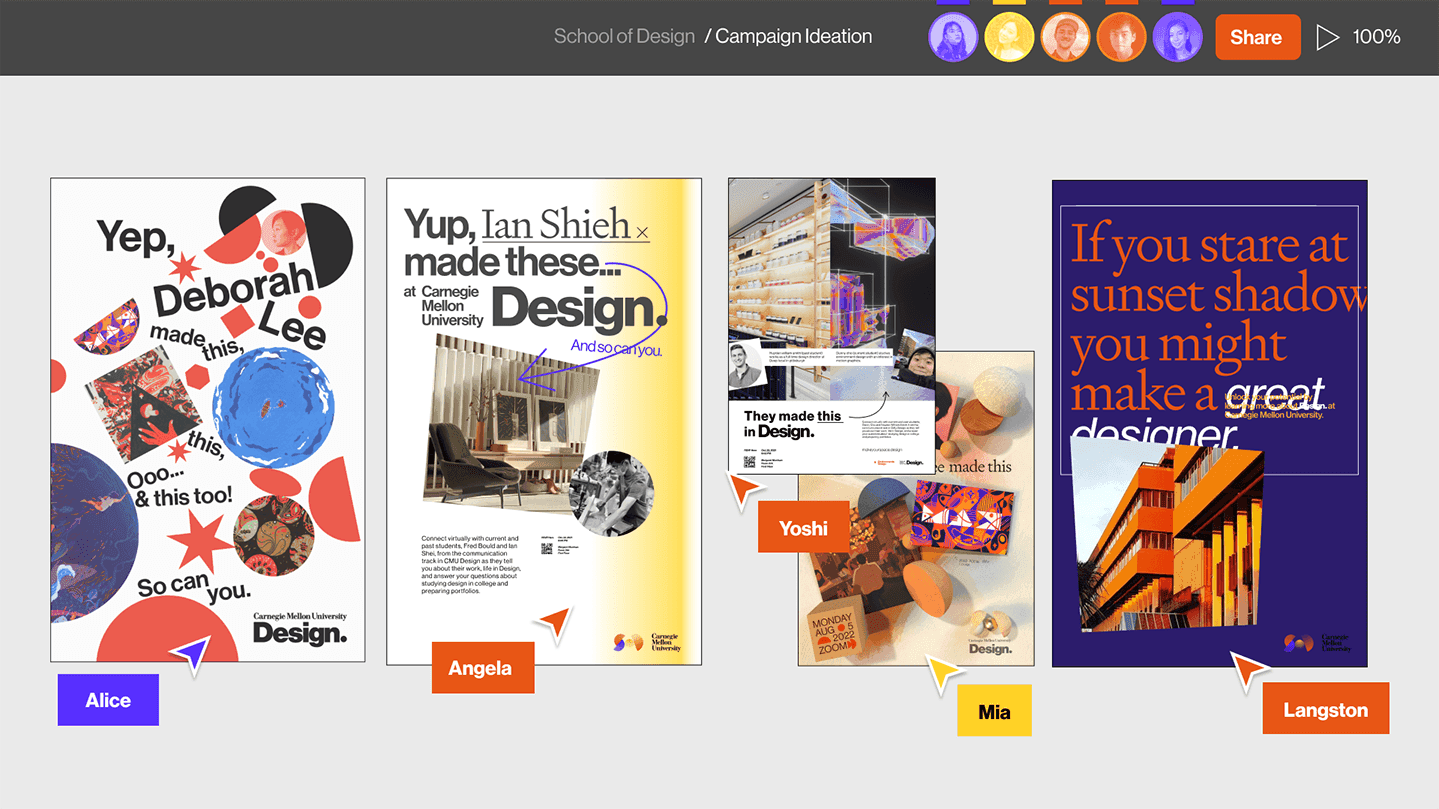Select the Deborah Lee poster frame

coord(208,420)
